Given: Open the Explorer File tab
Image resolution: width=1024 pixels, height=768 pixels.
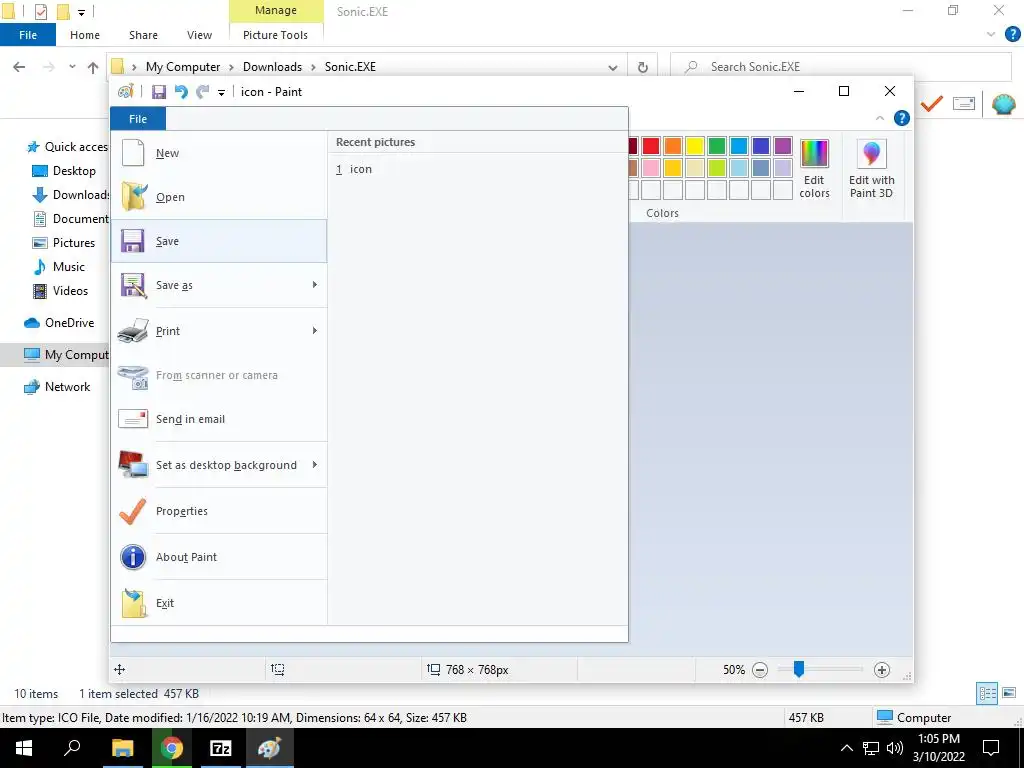Looking at the screenshot, I should pos(28,35).
